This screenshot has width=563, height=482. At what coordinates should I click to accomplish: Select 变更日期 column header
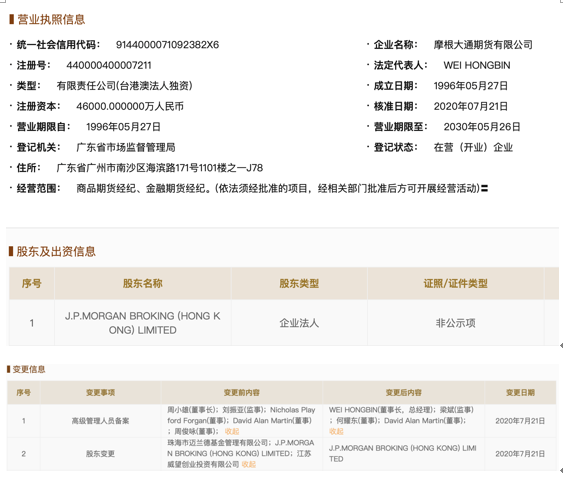click(x=520, y=393)
